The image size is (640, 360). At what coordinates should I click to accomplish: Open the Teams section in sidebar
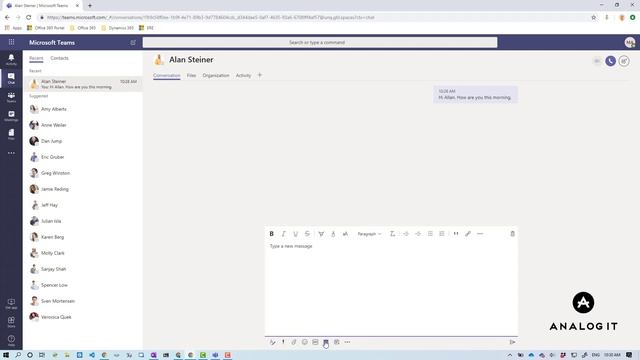coord(11,97)
